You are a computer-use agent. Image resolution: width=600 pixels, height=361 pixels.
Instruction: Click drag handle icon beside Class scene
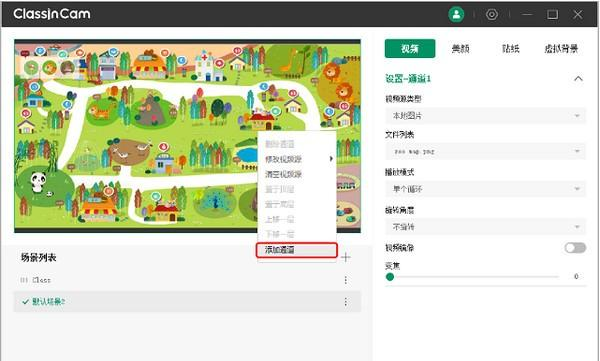pyautogui.click(x=24, y=280)
